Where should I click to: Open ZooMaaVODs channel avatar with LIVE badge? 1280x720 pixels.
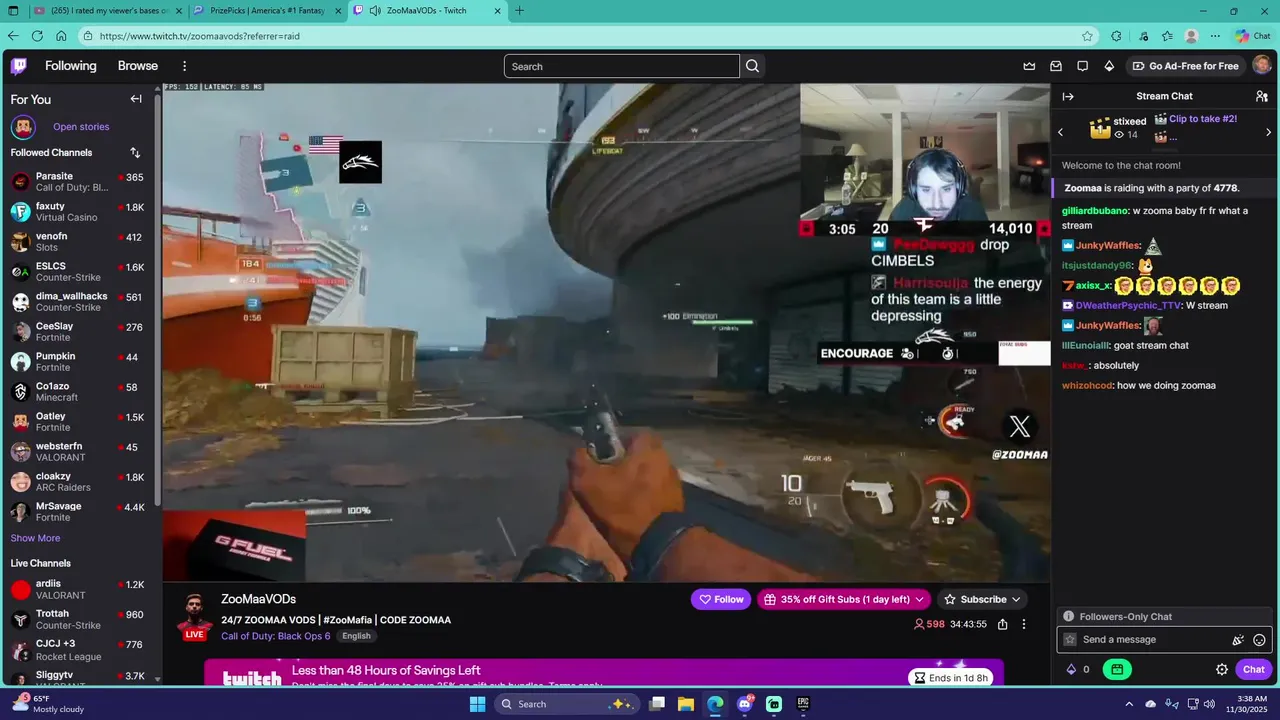point(195,617)
